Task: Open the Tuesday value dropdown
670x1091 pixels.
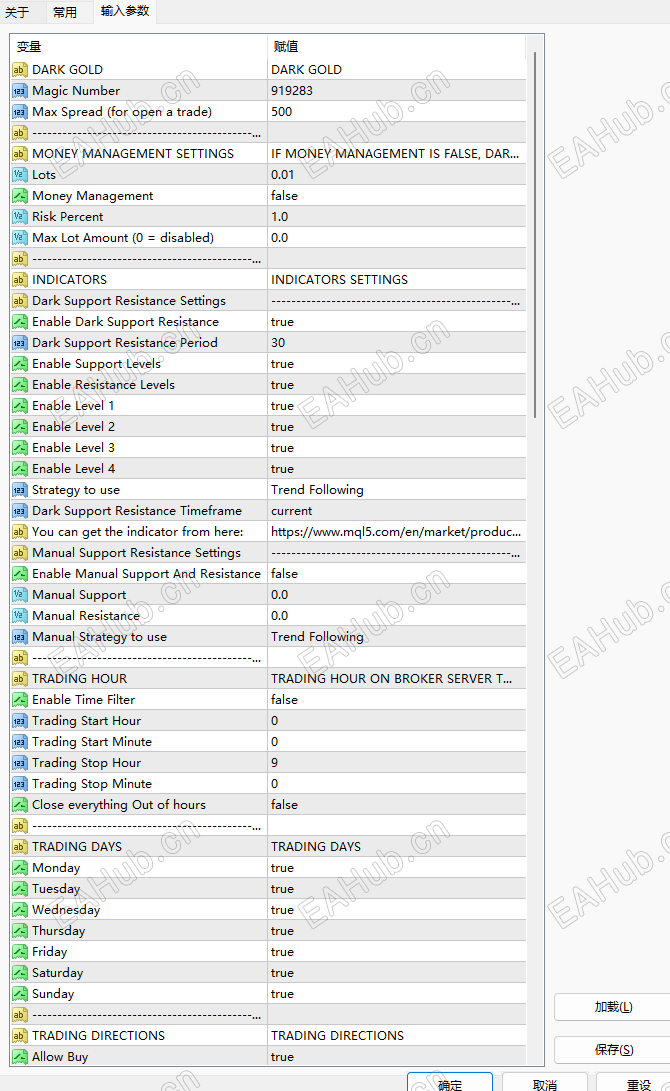Action: 397,889
